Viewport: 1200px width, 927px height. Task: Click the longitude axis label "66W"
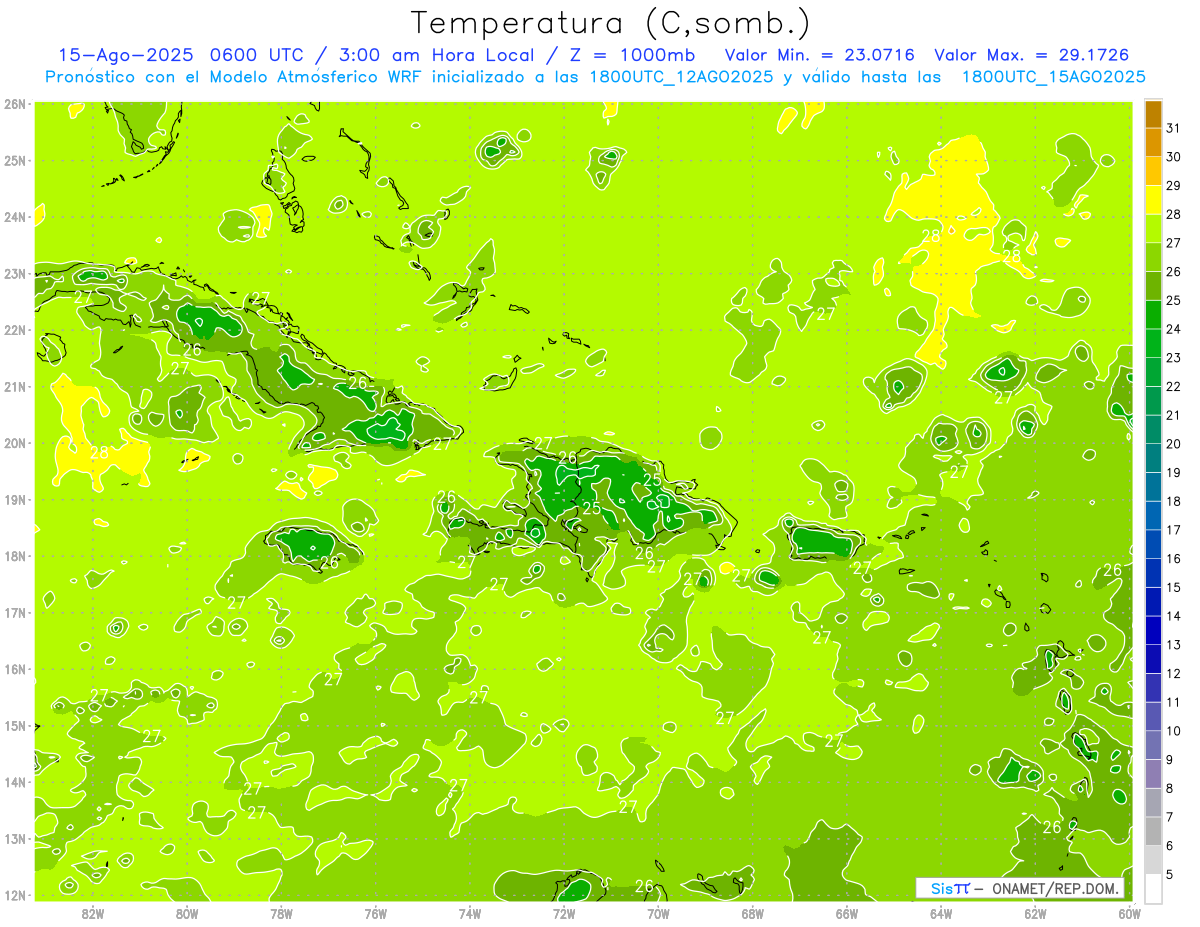[847, 914]
